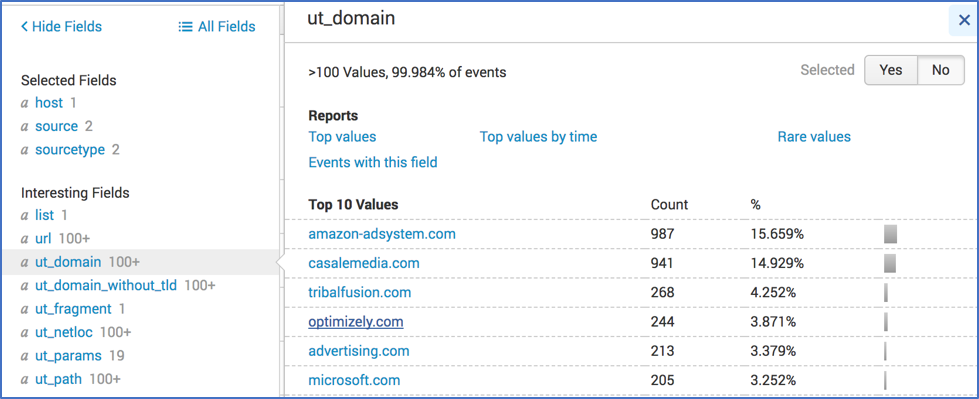This screenshot has width=979, height=399.
Task: Click the amazon-adsystem.com percentage bar
Action: [890, 234]
